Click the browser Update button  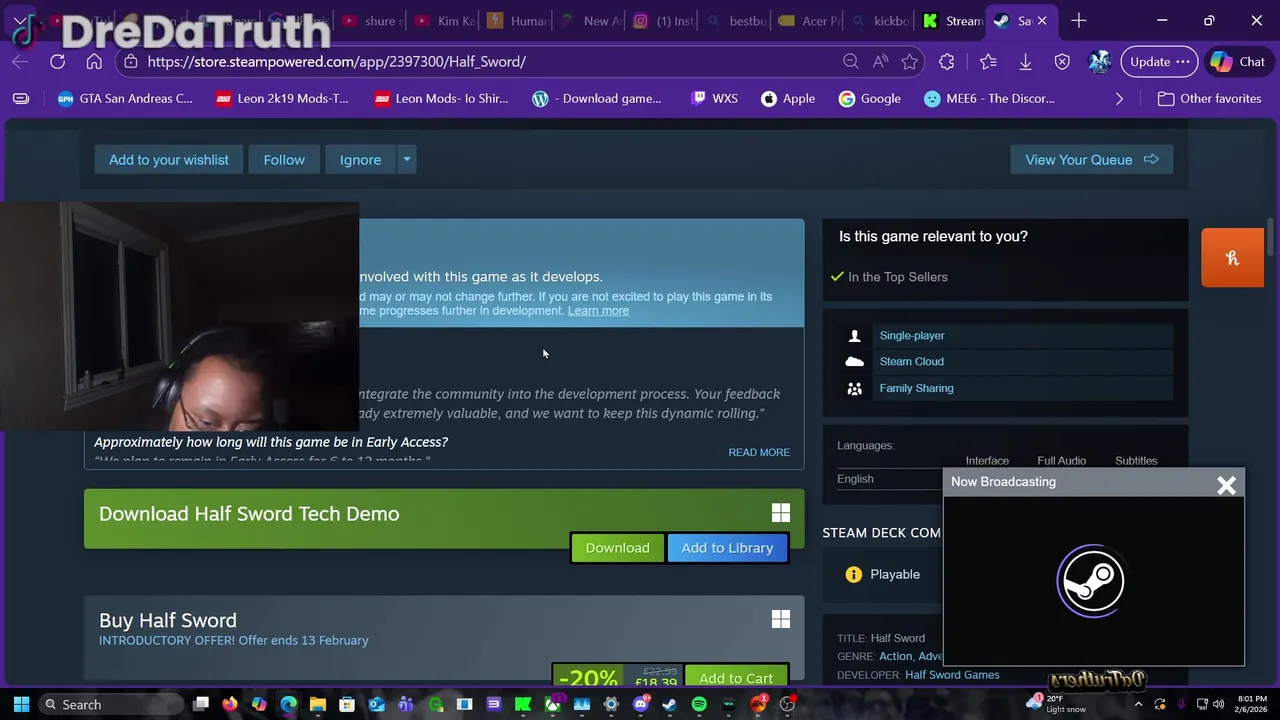(1159, 62)
